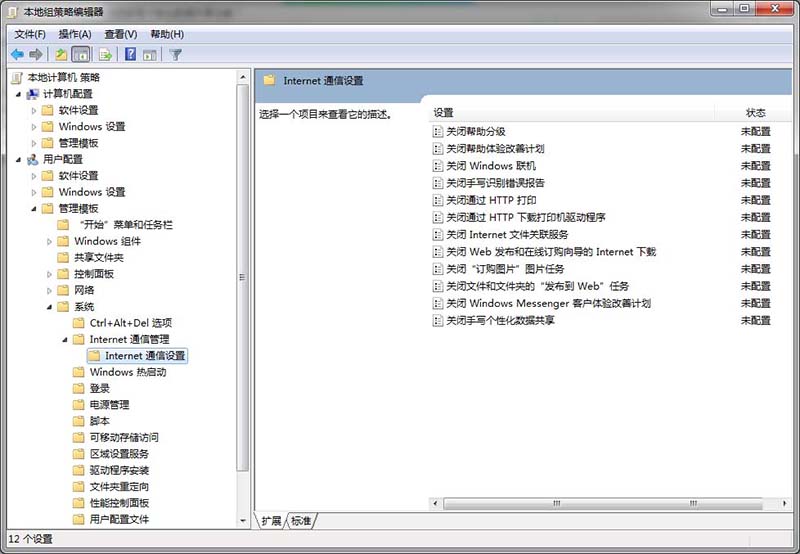800x554 pixels.
Task: Open Help via the question mark icon
Action: click(130, 54)
